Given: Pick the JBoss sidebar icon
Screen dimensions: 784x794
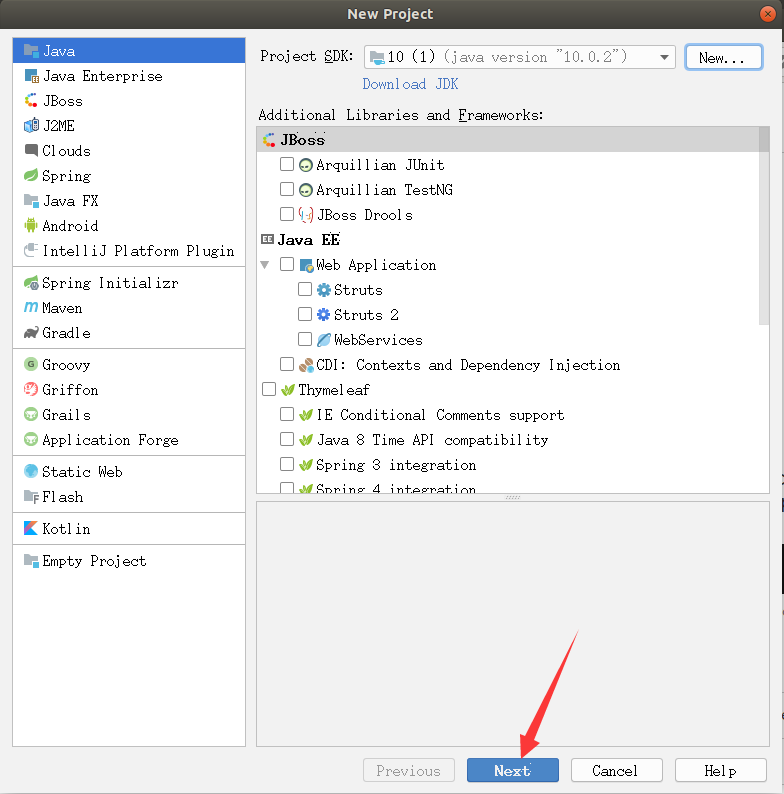Looking at the screenshot, I should tap(31, 101).
